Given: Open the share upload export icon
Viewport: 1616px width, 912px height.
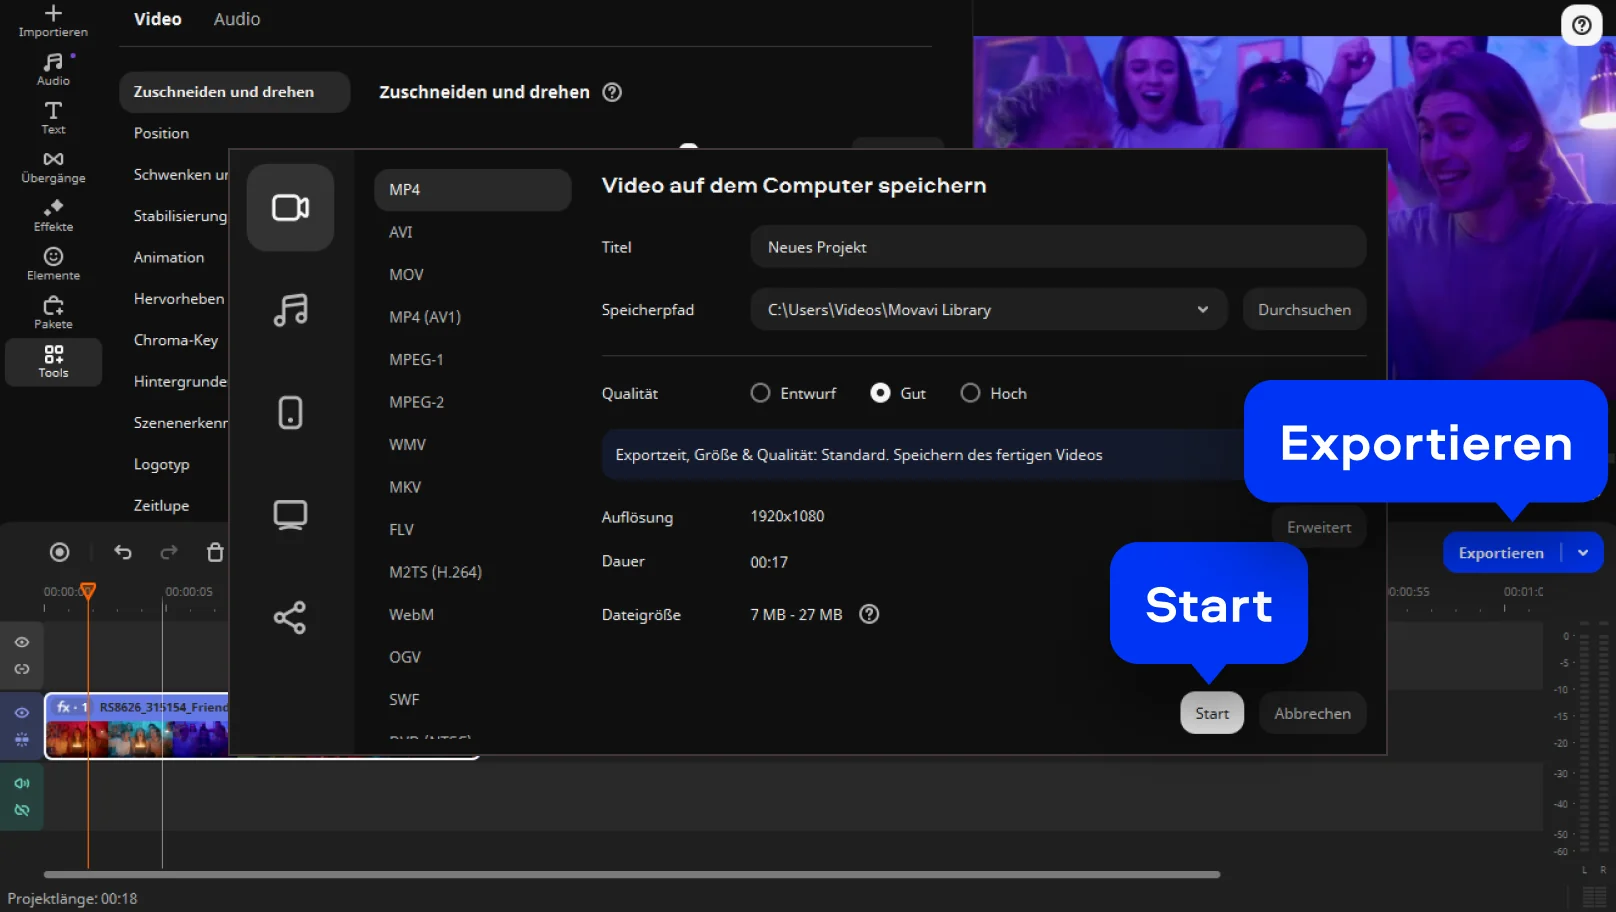Looking at the screenshot, I should point(290,618).
